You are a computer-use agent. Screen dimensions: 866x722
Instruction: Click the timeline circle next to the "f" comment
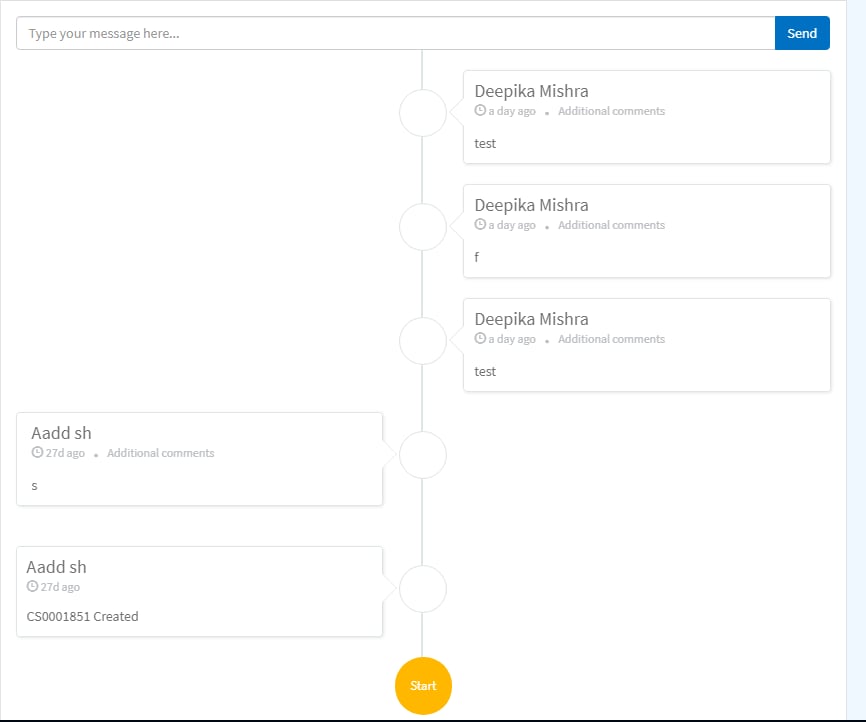pos(423,227)
